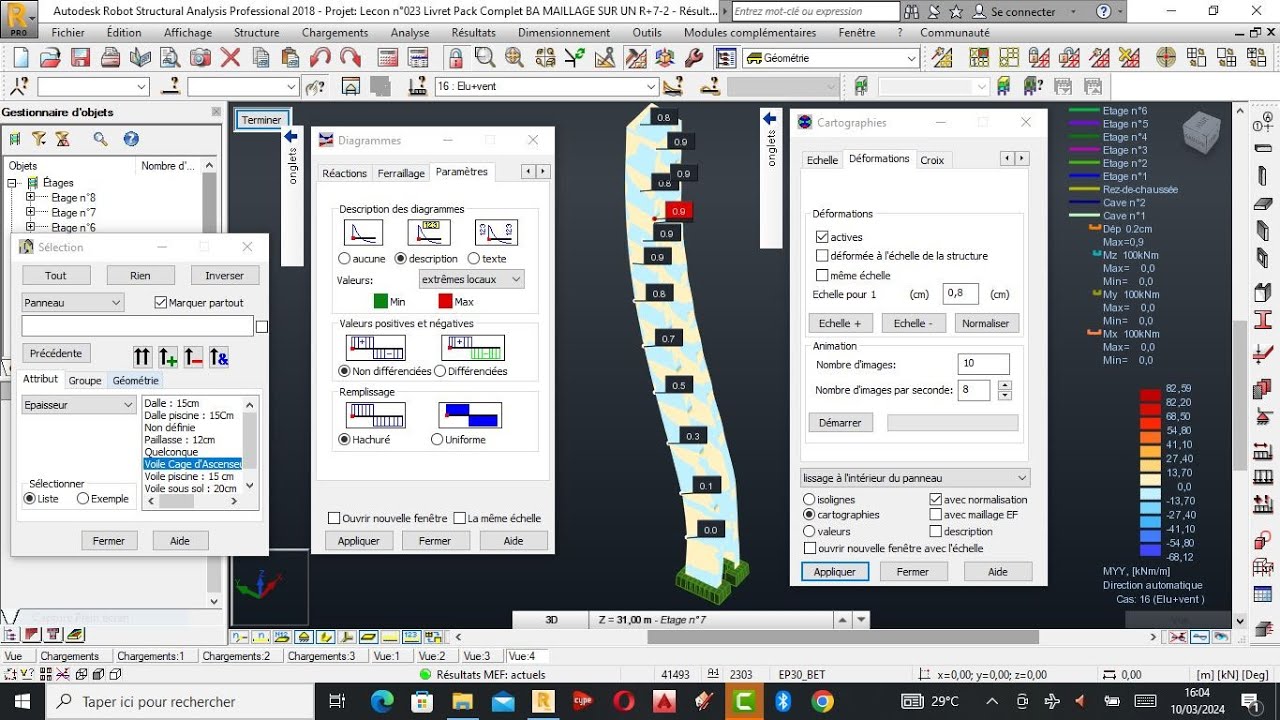
Task: Click the blue help icon in Gestionnaire d'objets
Action: pyautogui.click(x=131, y=139)
